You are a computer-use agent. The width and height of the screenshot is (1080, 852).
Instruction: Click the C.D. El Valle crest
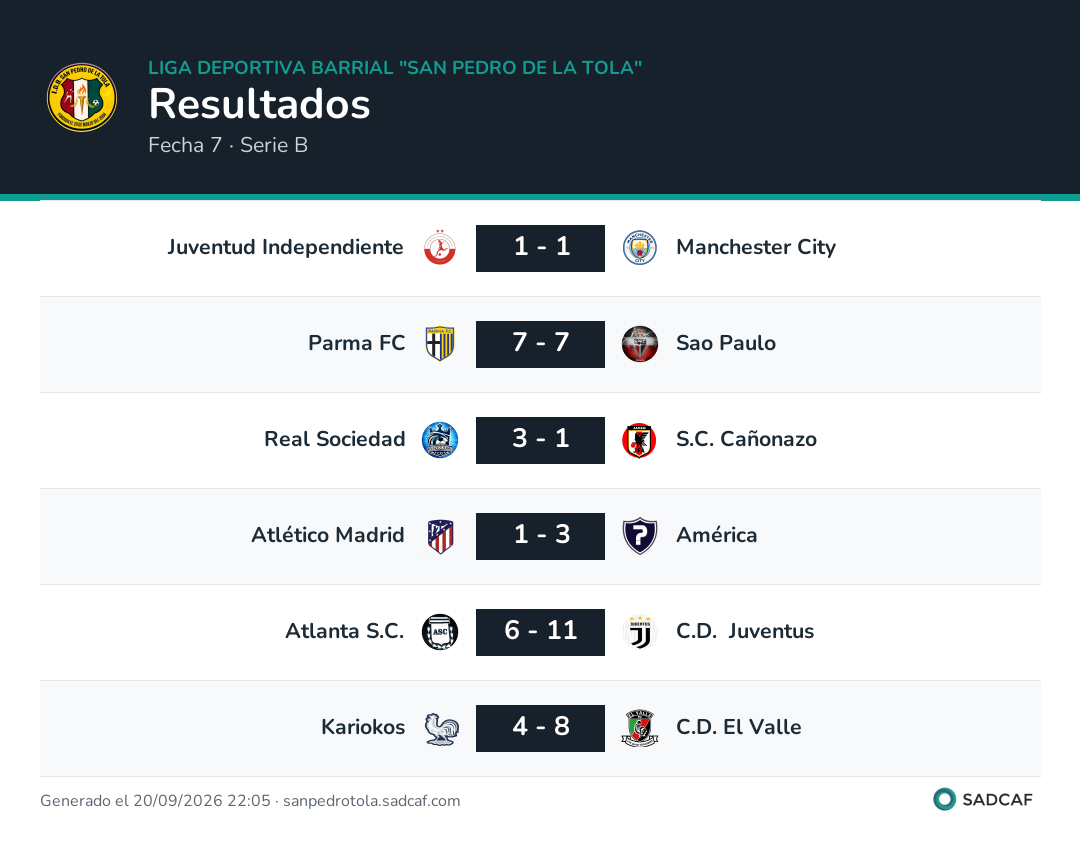pyautogui.click(x=640, y=728)
